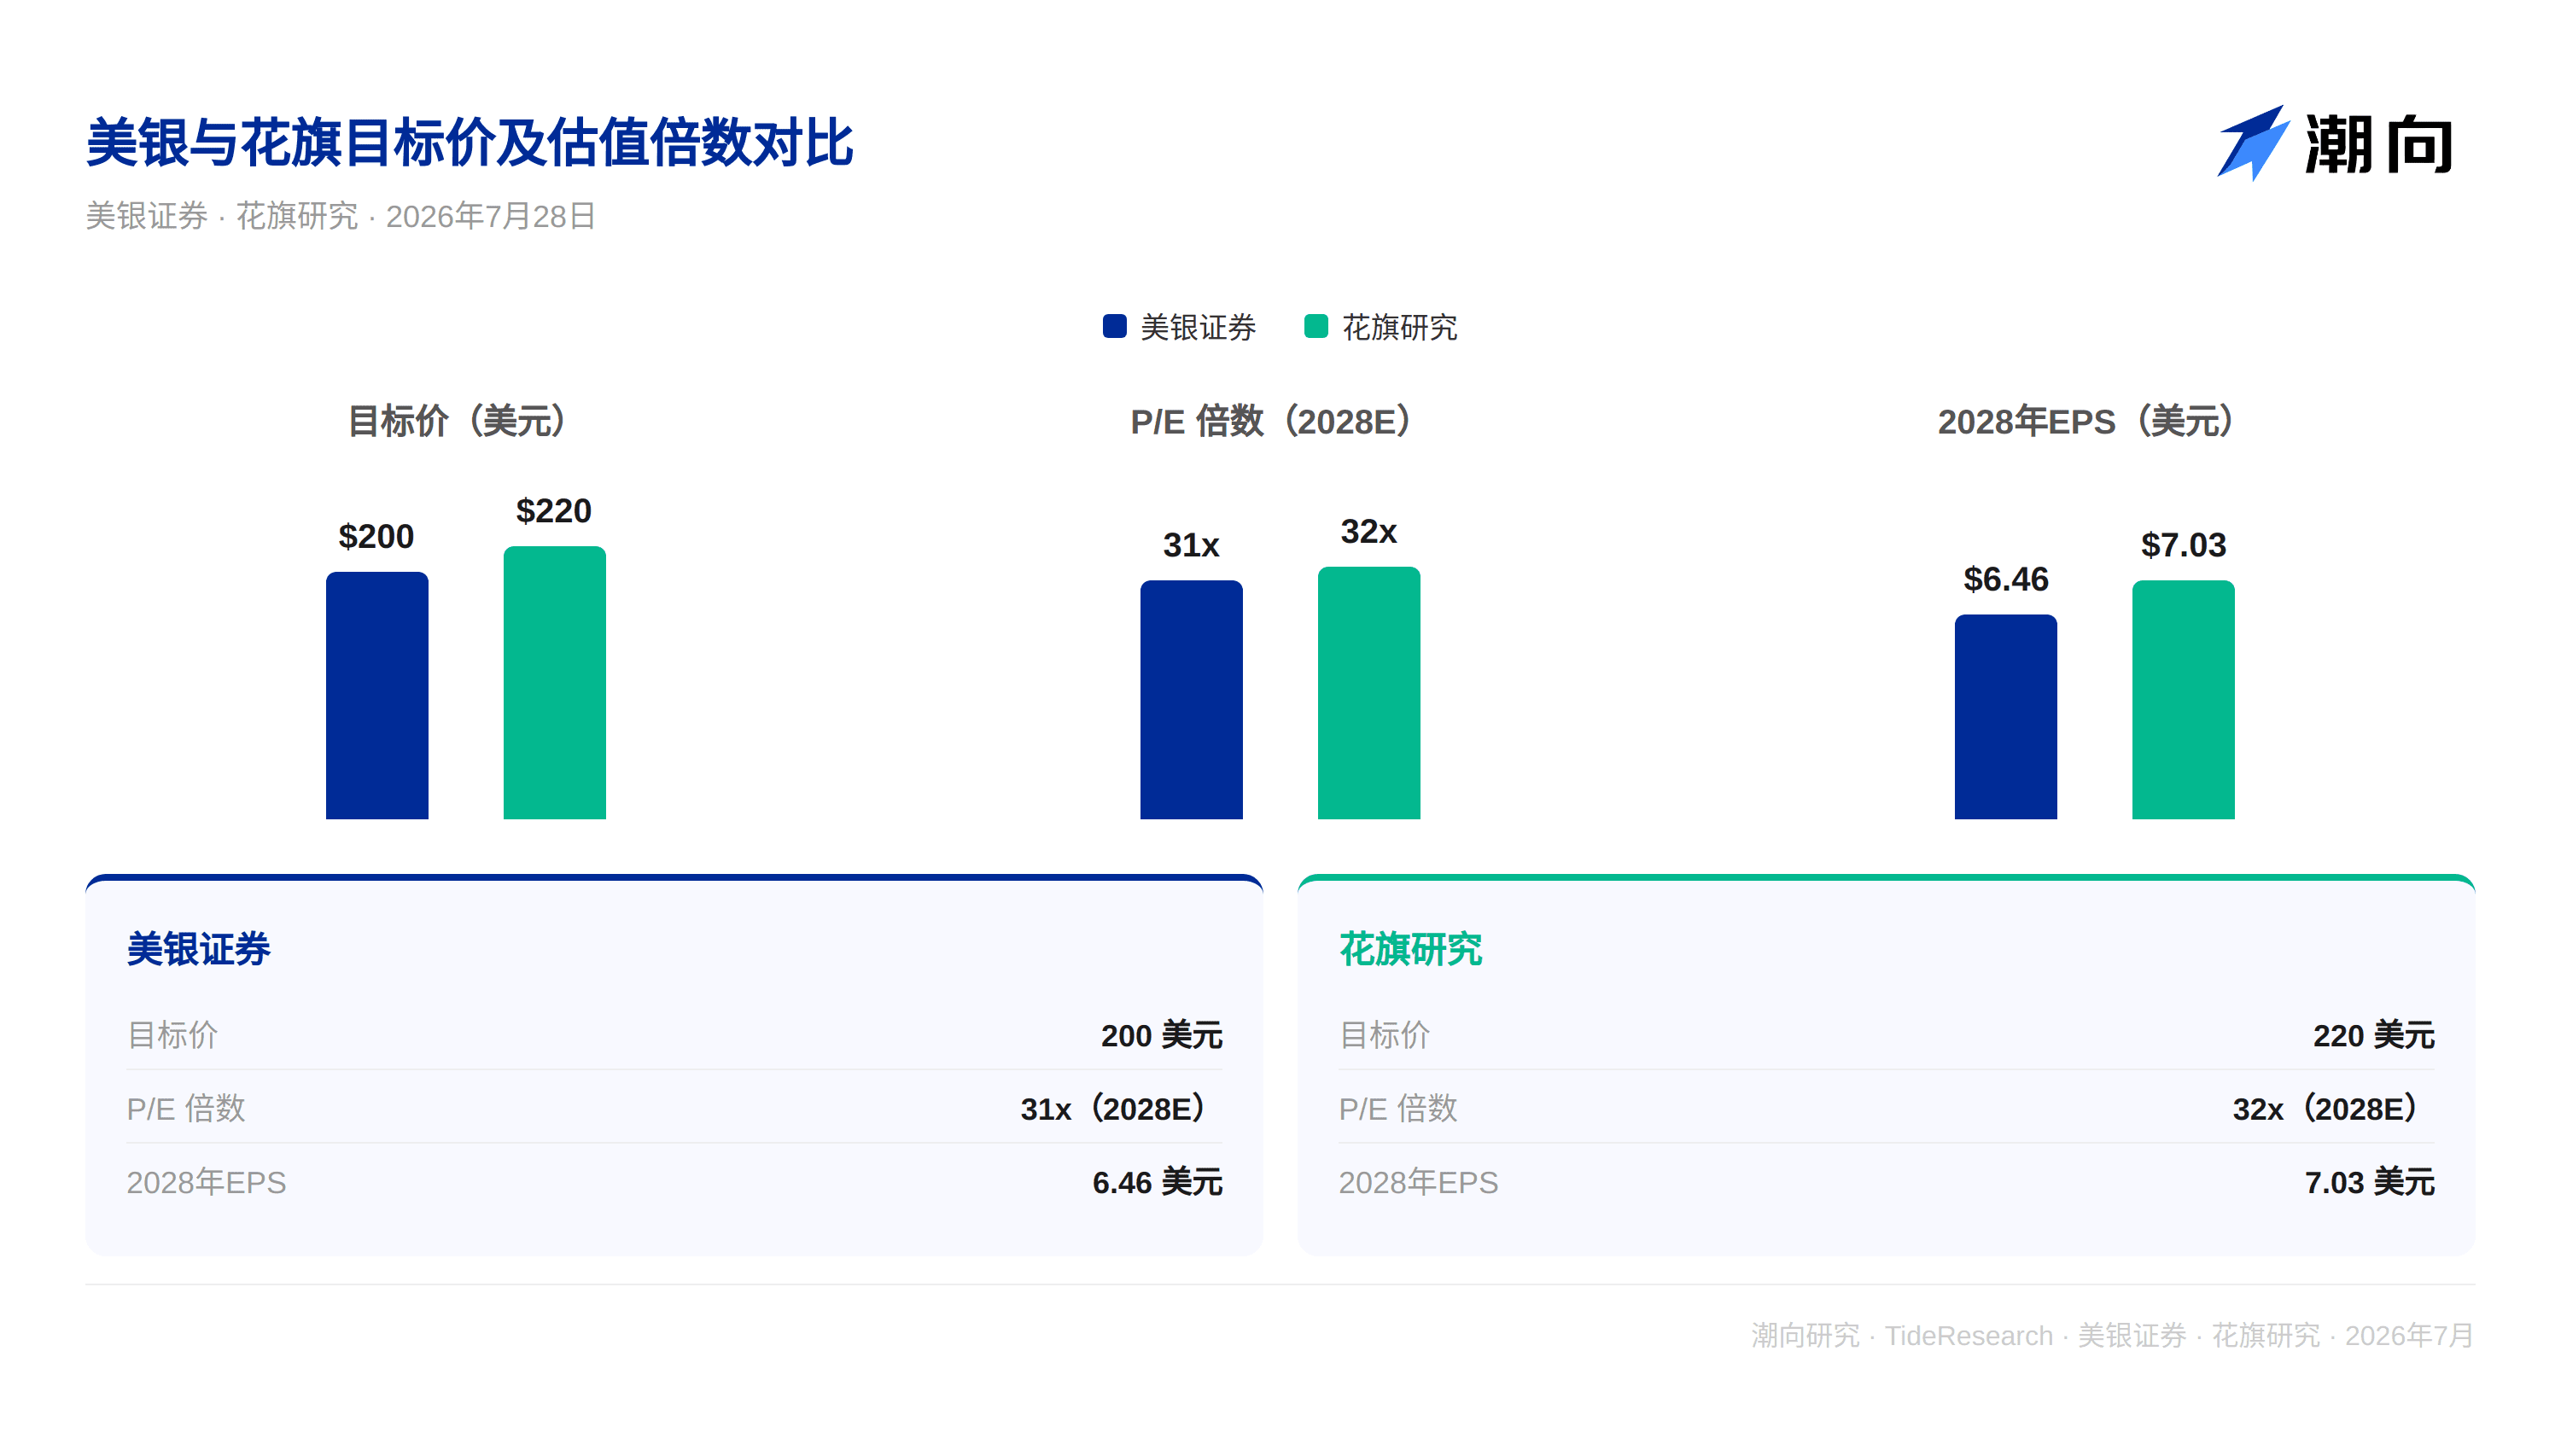The image size is (2561, 1456).
Task: Click 2028年EPS label in 花旗研究 card
Action: [1418, 1182]
